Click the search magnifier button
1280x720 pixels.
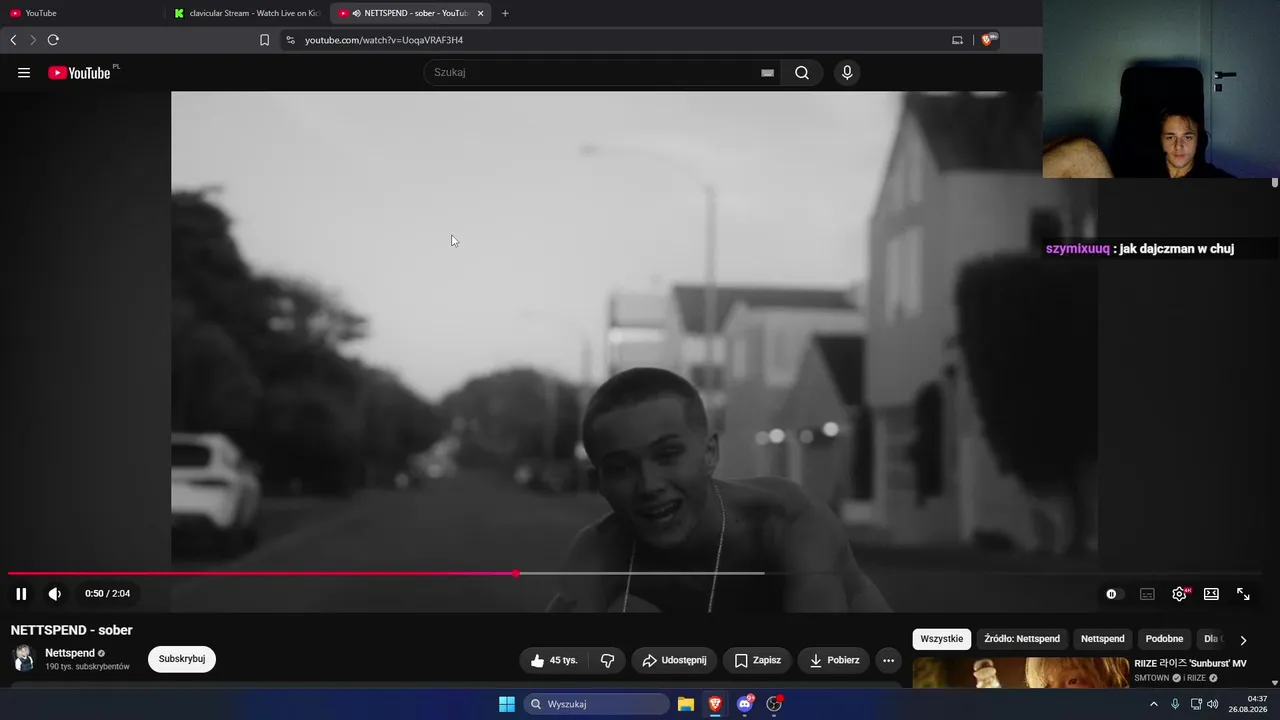click(x=802, y=73)
